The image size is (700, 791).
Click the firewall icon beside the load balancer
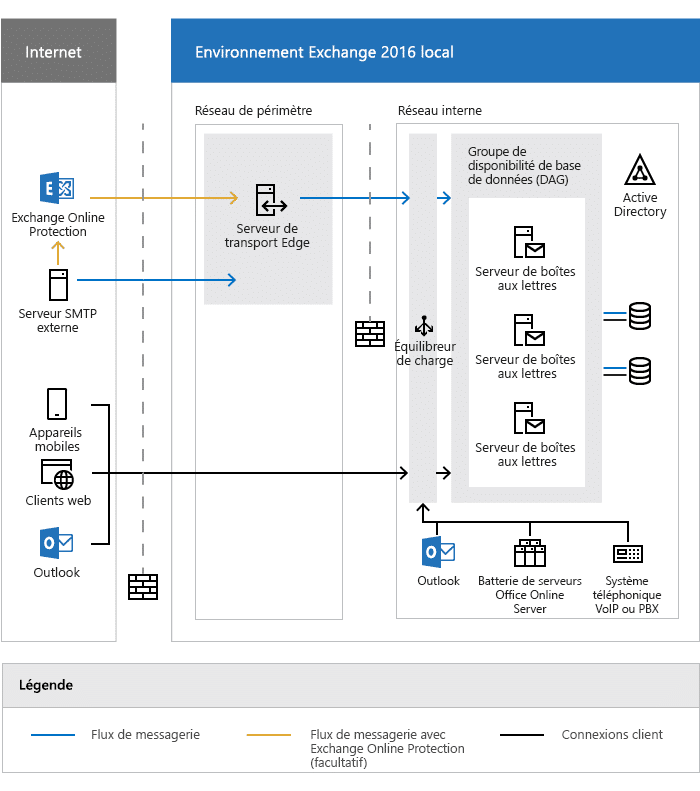[x=370, y=333]
